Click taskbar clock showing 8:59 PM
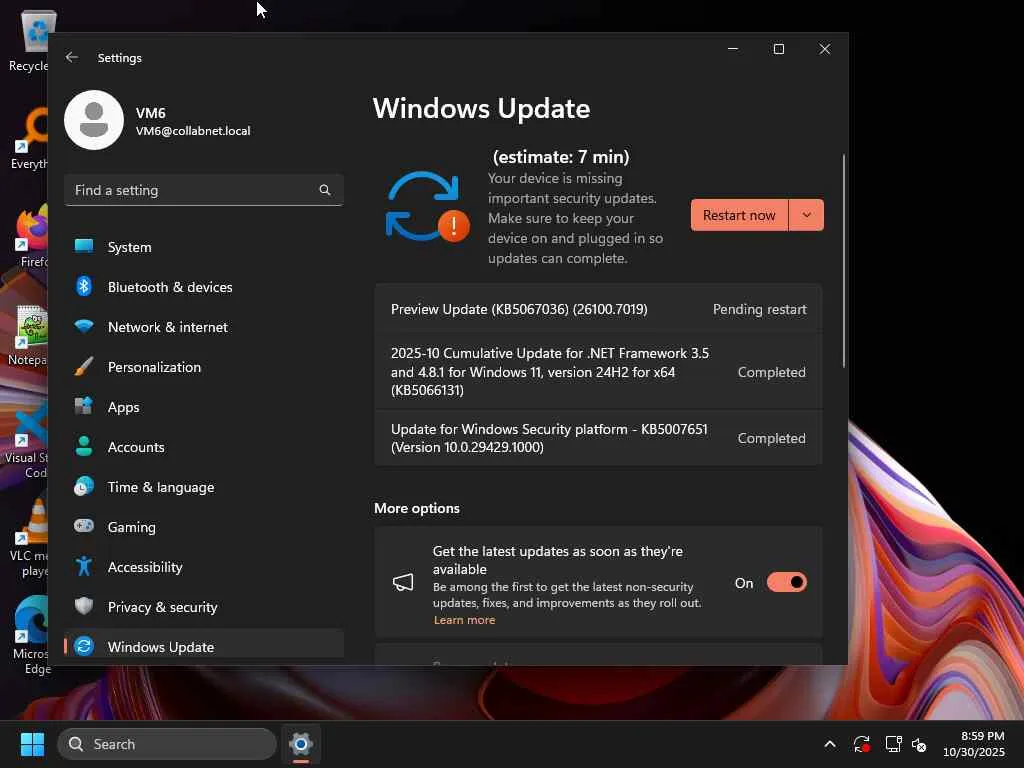 pos(974,744)
